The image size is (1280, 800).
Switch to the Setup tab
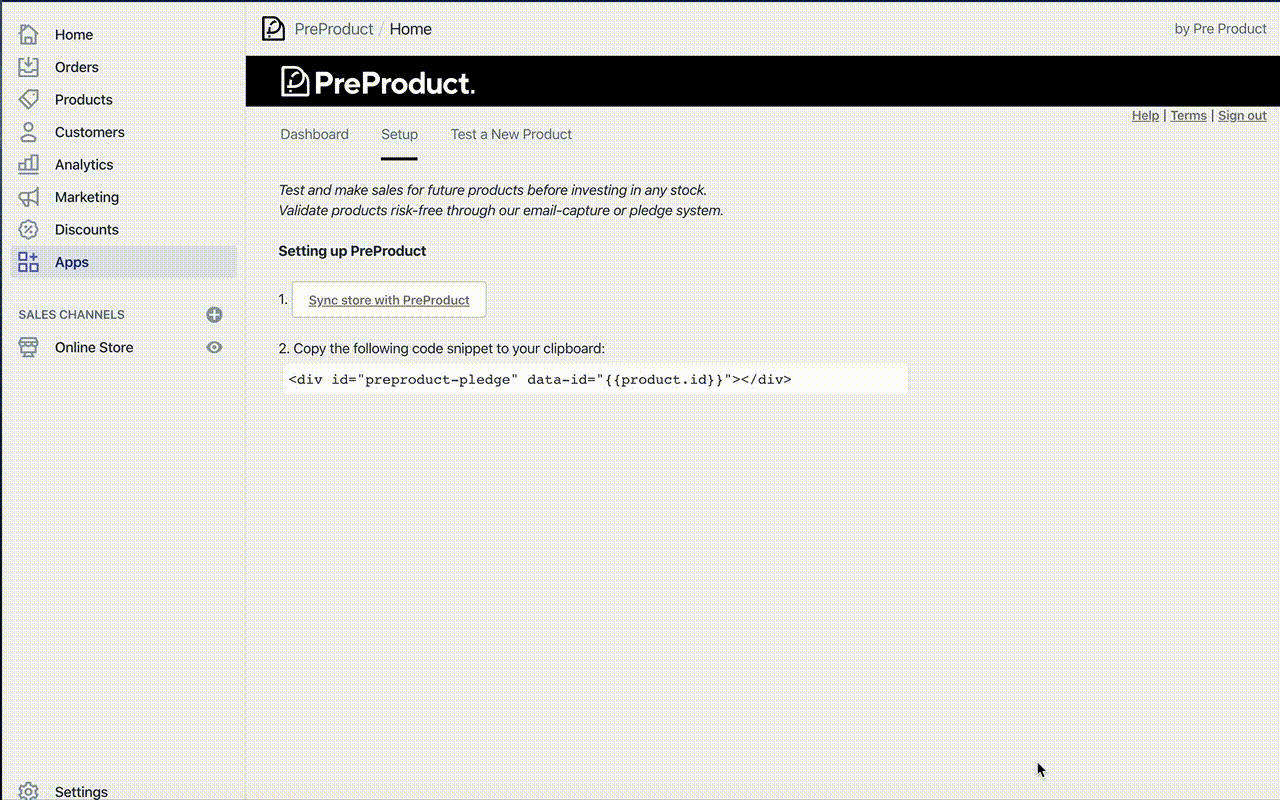tap(399, 134)
